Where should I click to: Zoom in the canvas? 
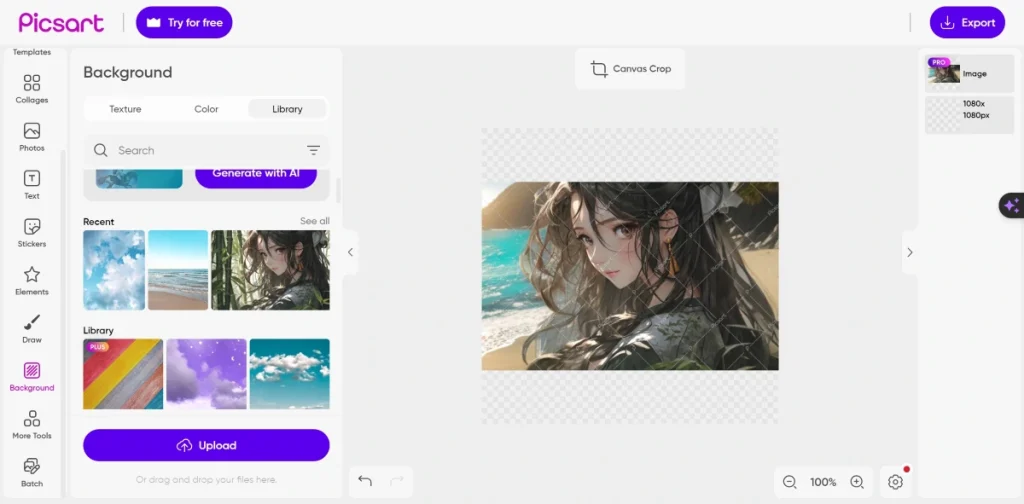coord(857,482)
